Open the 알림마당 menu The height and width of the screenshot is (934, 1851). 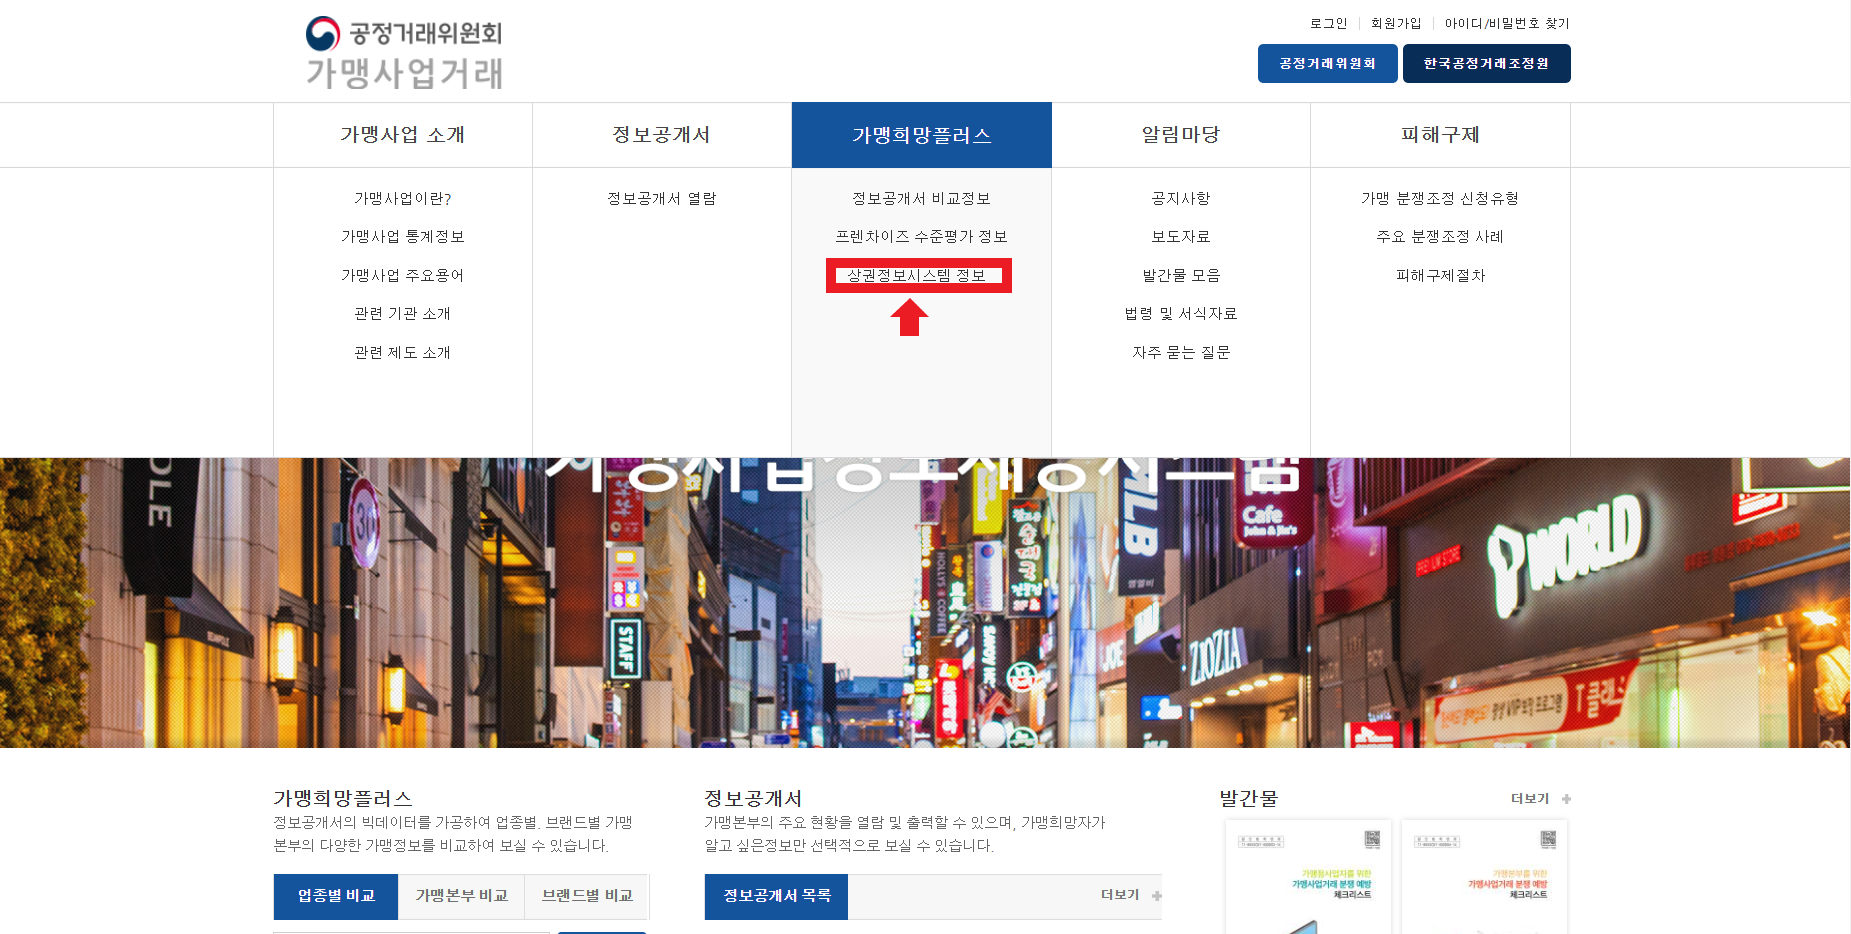coord(1180,134)
